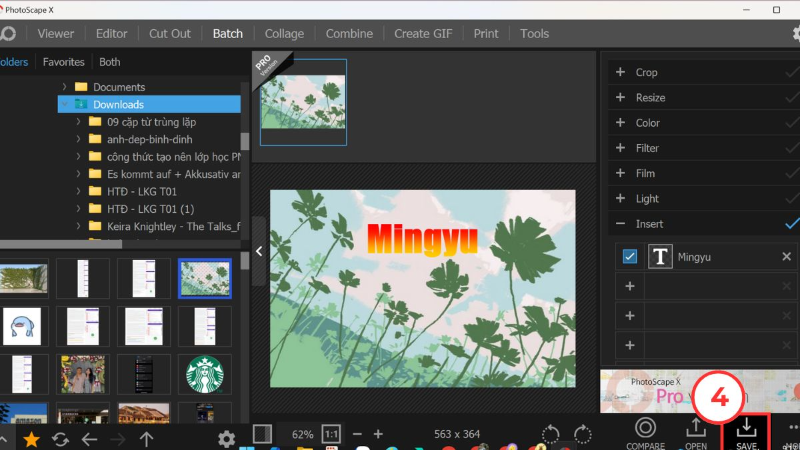Viewport: 800px width, 450px height.
Task: Set zoom to 1:1 actual size
Action: (x=331, y=435)
